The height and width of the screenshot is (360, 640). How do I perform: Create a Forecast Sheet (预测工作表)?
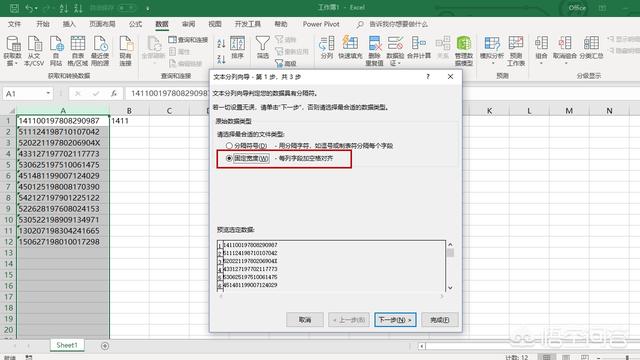pyautogui.click(x=516, y=51)
